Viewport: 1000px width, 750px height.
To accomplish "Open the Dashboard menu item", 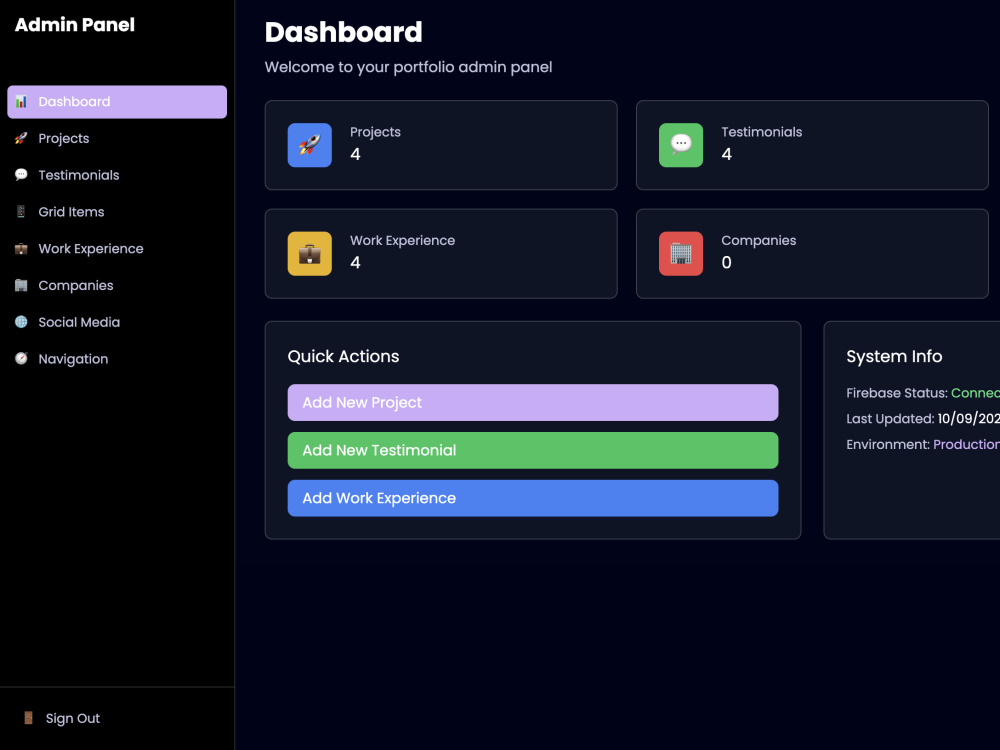I will click(x=117, y=102).
